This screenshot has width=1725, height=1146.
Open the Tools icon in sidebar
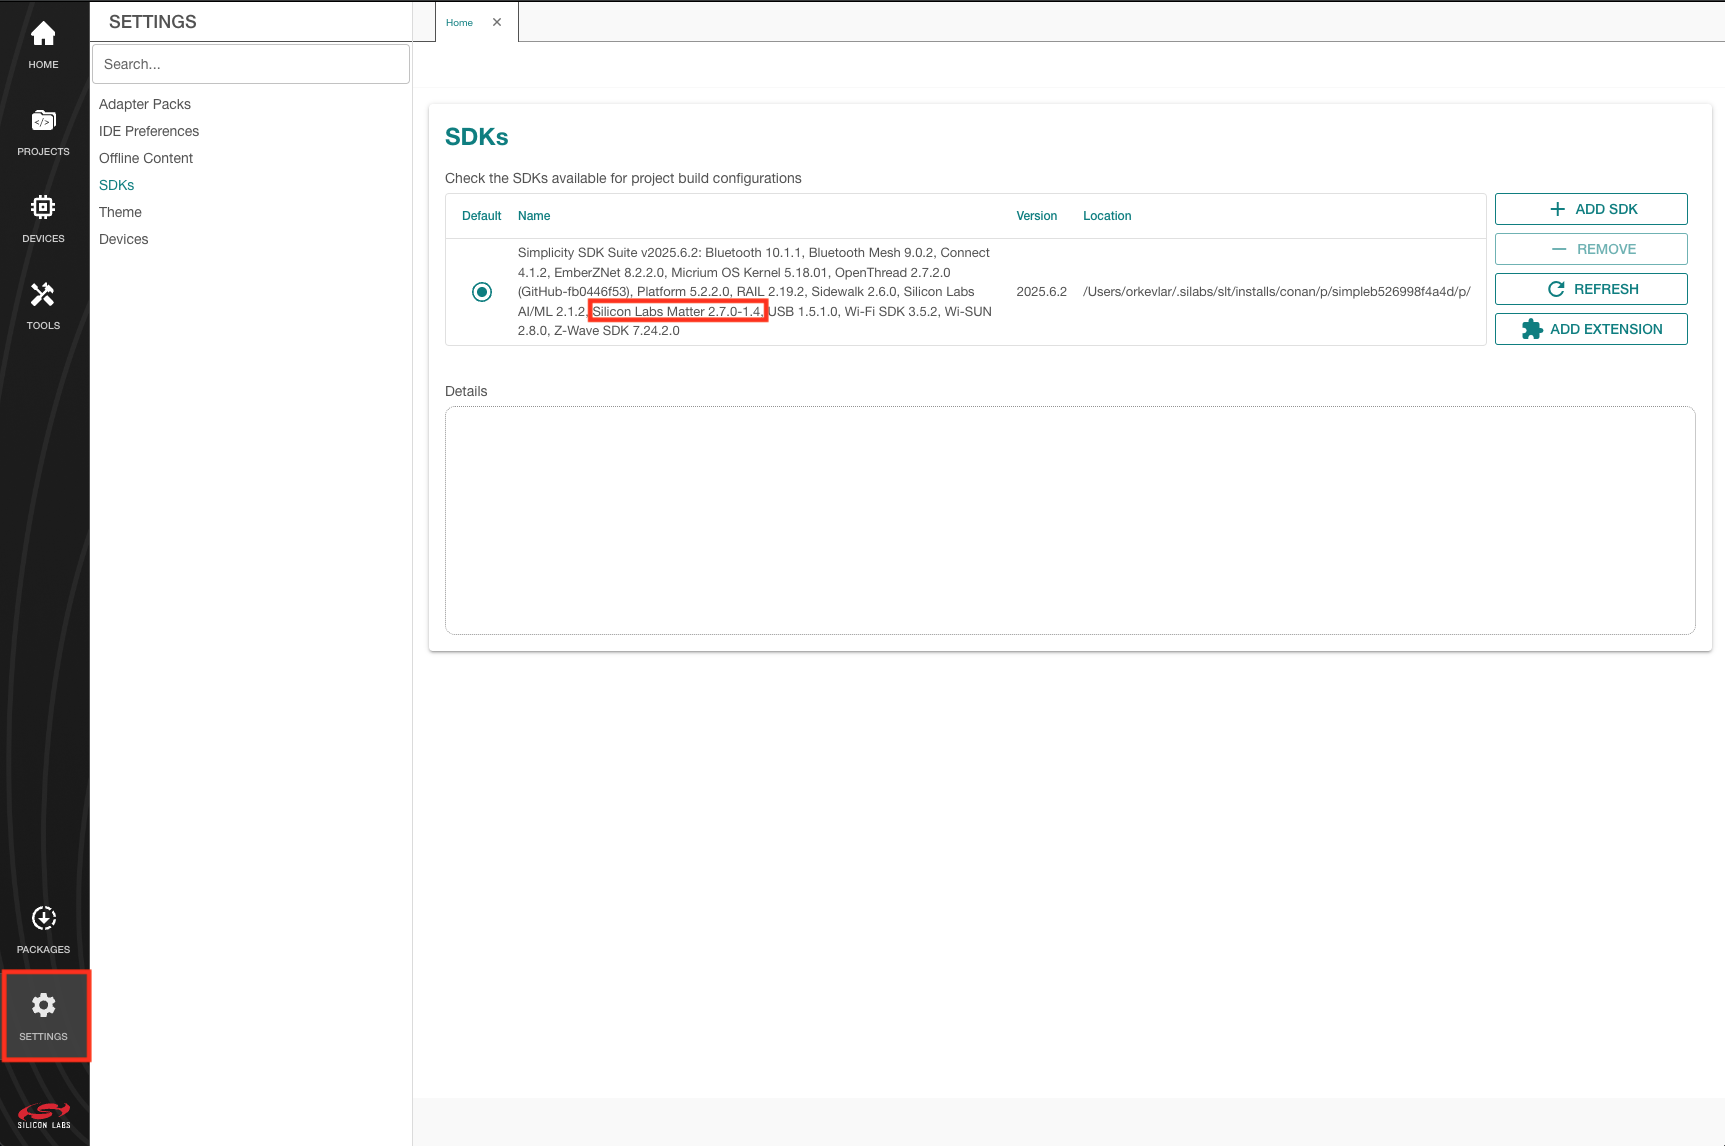[x=43, y=295]
